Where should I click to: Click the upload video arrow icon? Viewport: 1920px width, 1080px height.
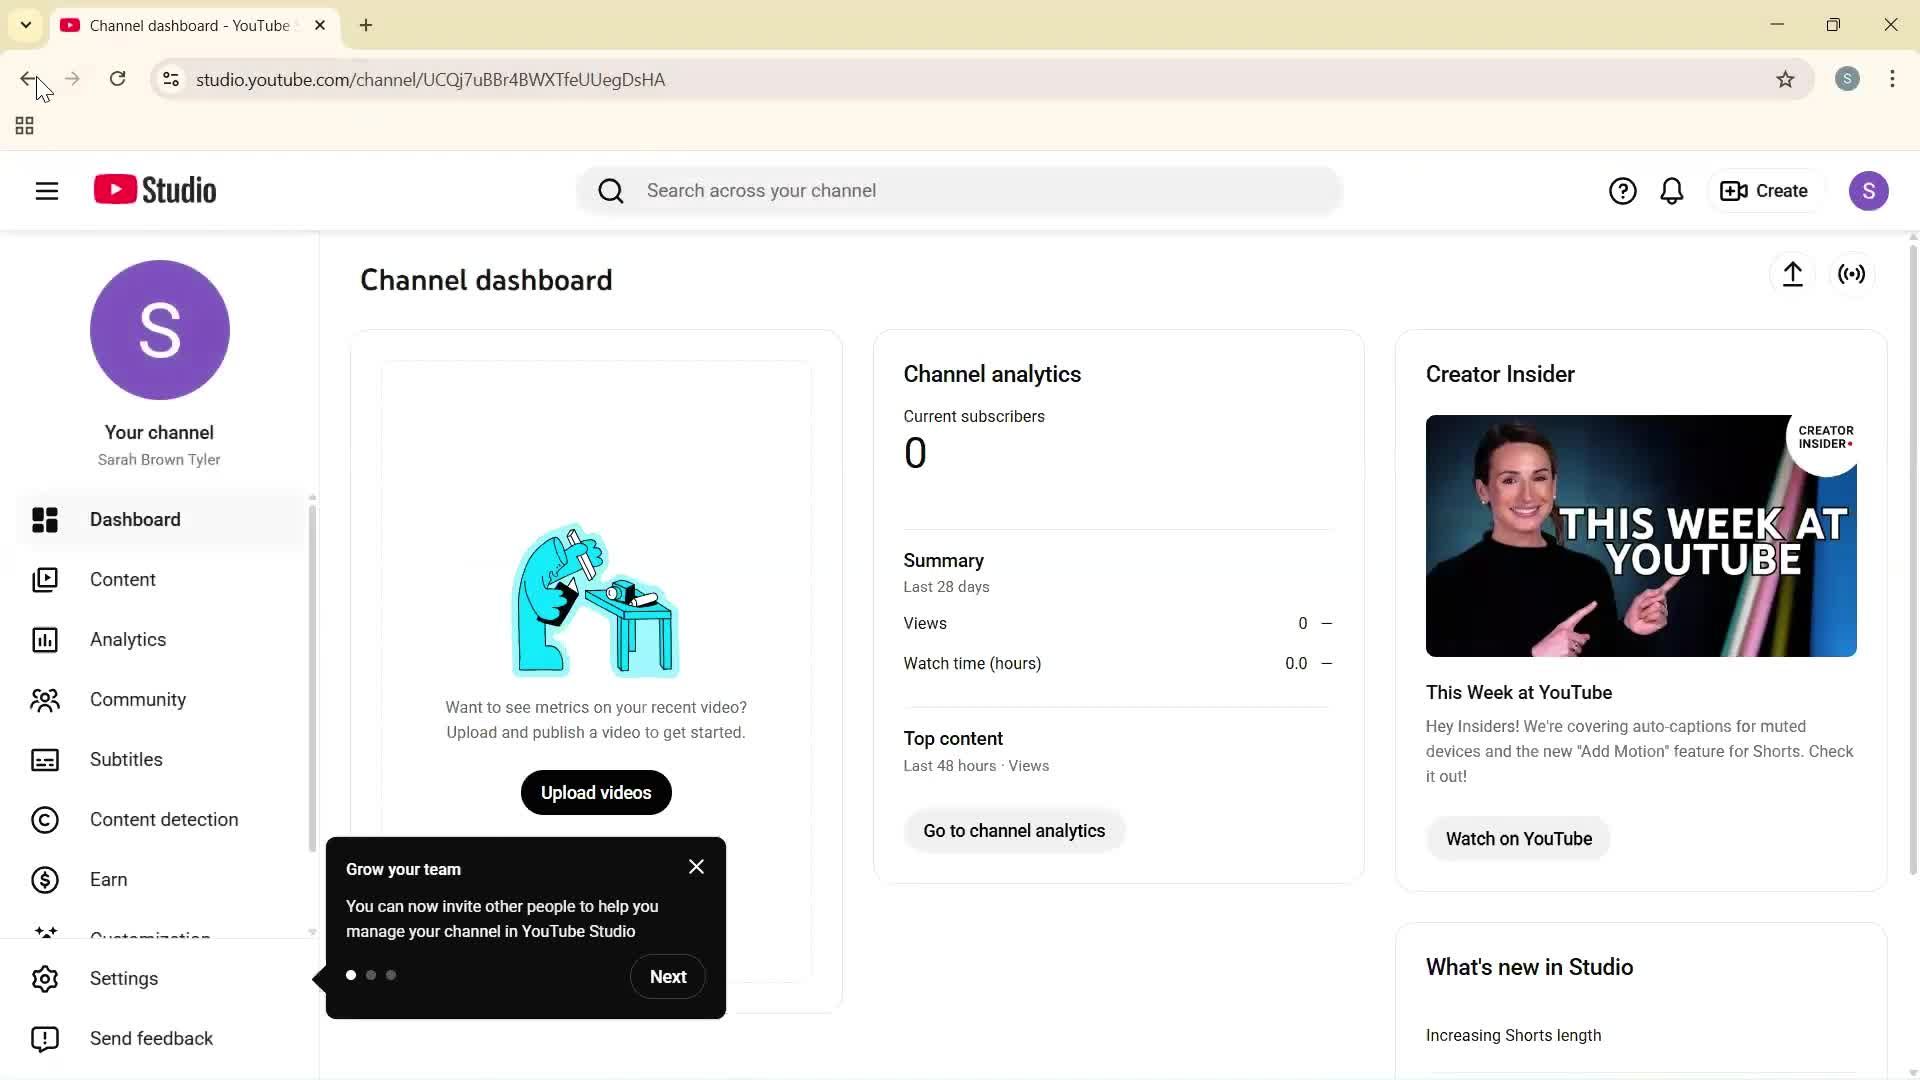(x=1792, y=274)
